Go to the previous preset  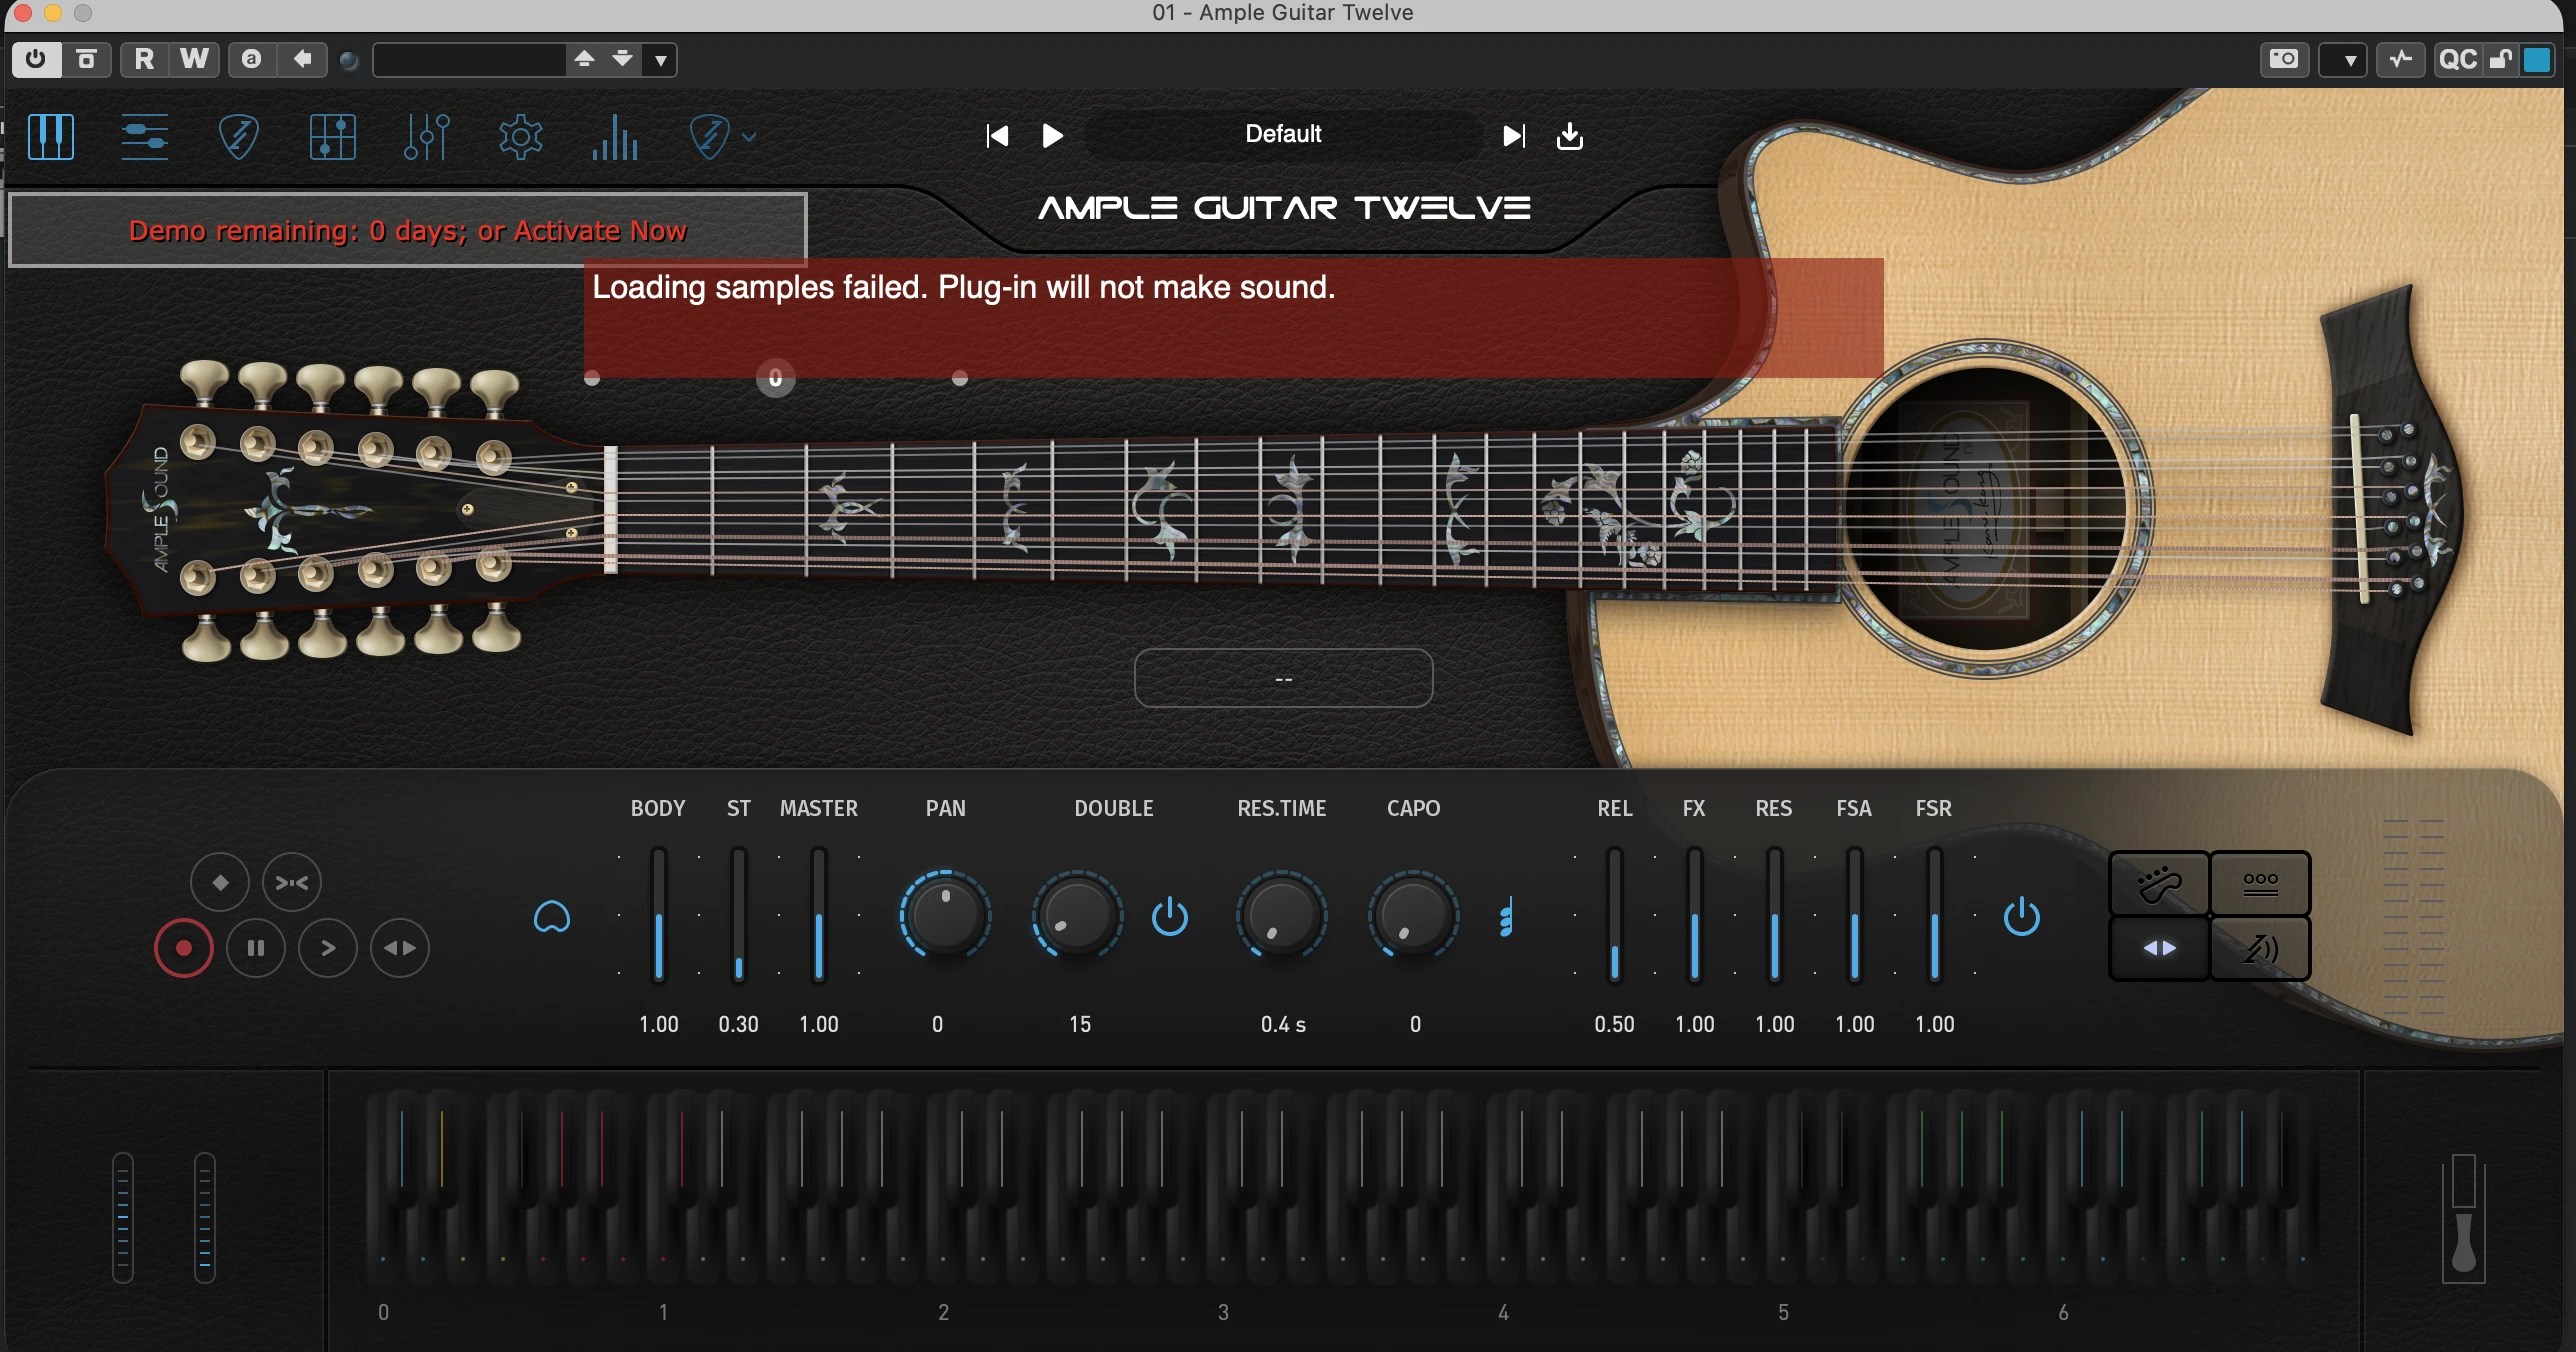pos(997,136)
